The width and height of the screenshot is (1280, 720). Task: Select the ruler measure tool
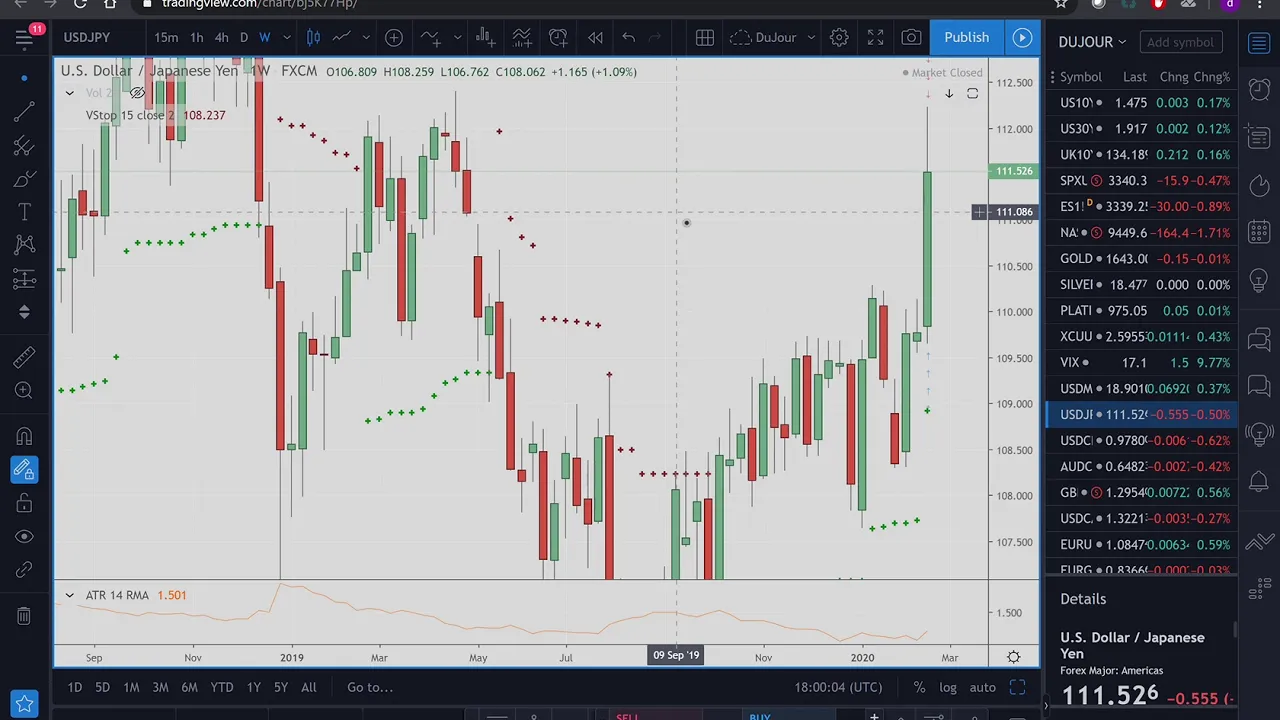24,358
